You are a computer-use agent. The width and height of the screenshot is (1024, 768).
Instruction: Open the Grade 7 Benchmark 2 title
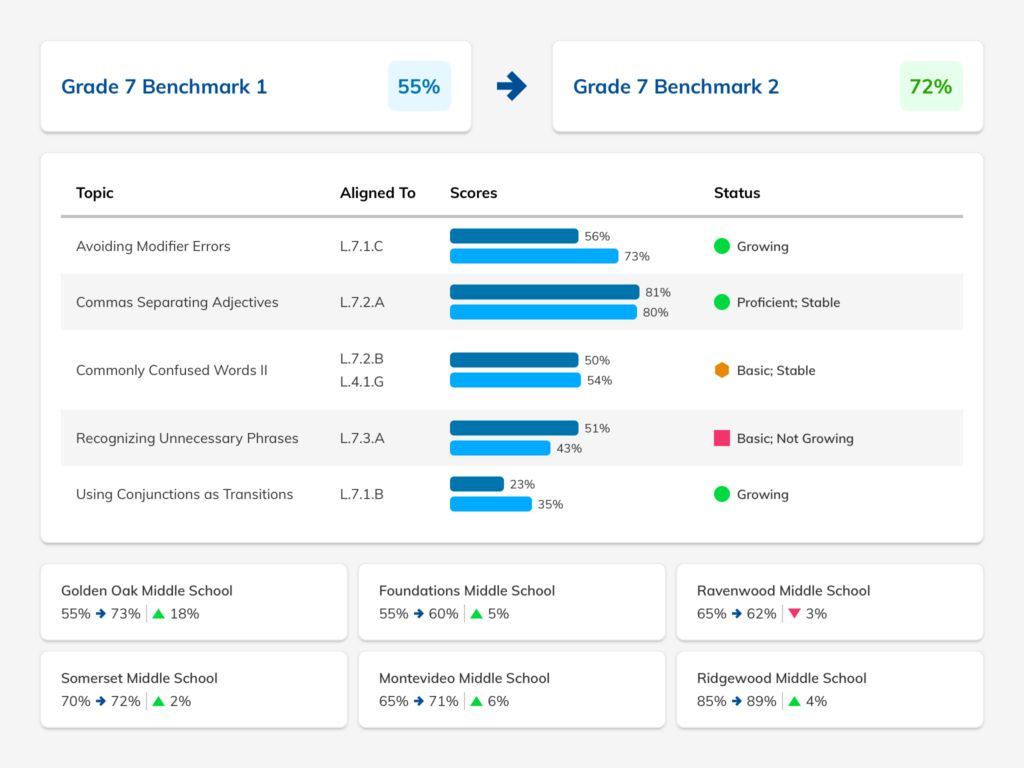click(676, 86)
